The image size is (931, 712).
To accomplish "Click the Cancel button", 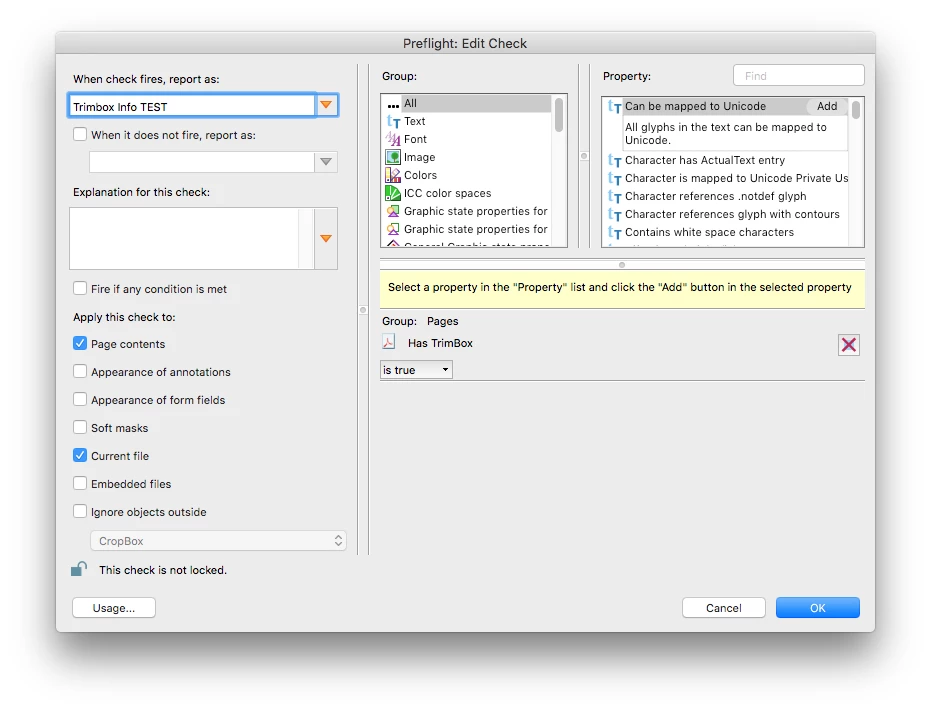I will [723, 607].
